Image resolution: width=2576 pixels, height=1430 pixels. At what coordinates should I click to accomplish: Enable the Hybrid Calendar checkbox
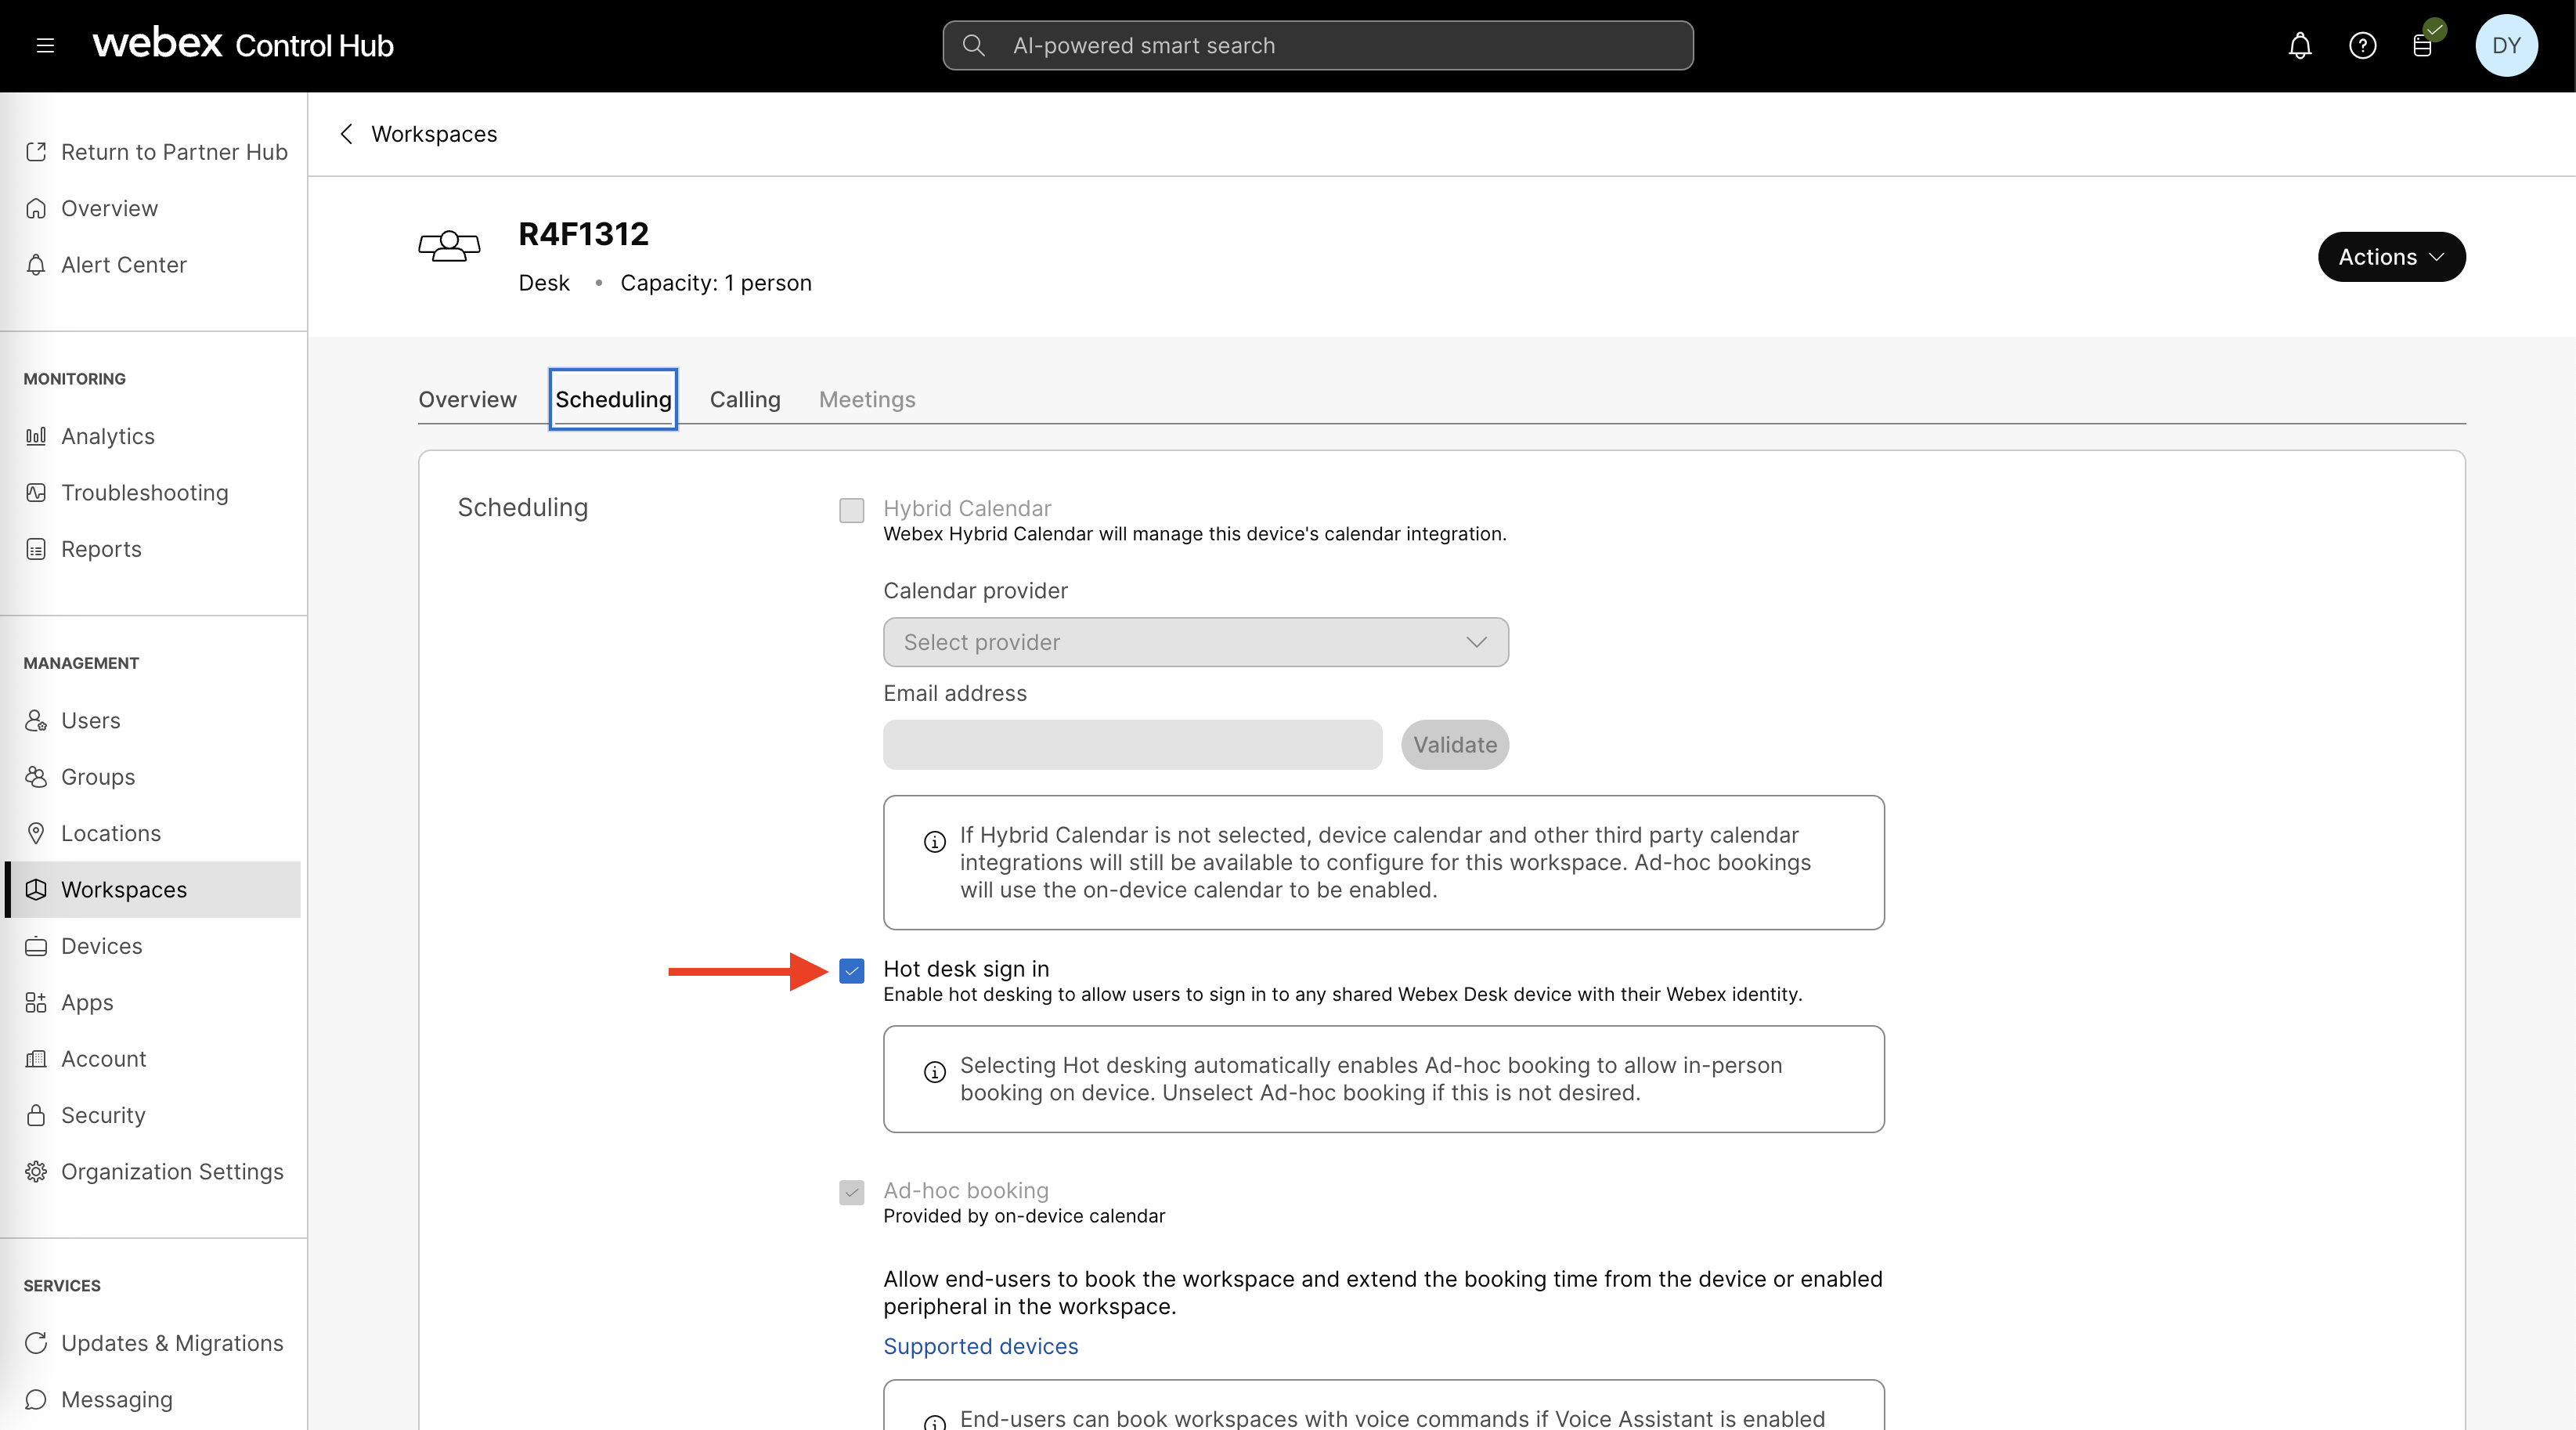tap(851, 510)
